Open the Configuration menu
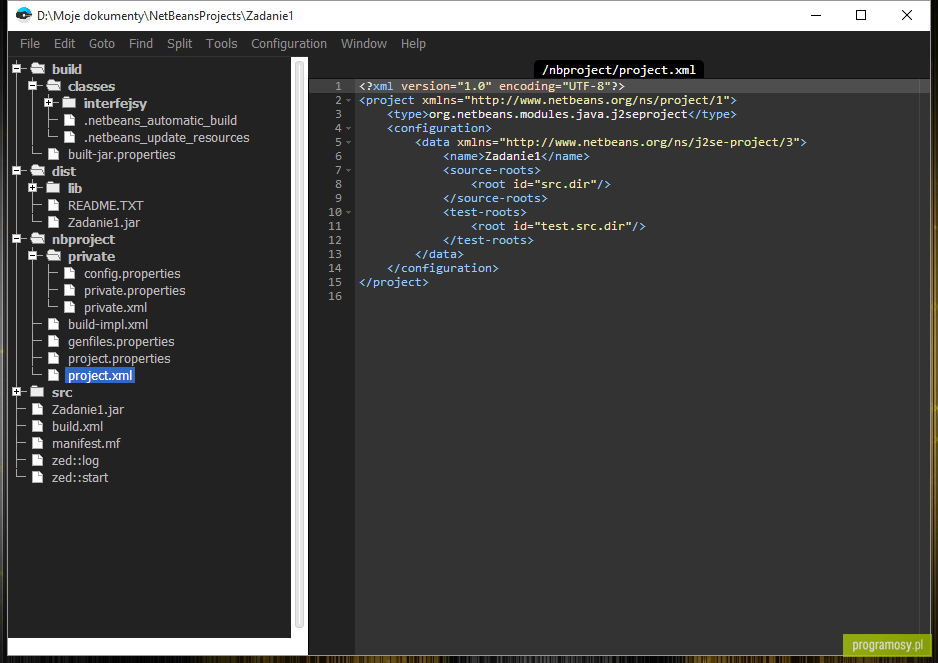This screenshot has height=663, width=938. point(289,44)
